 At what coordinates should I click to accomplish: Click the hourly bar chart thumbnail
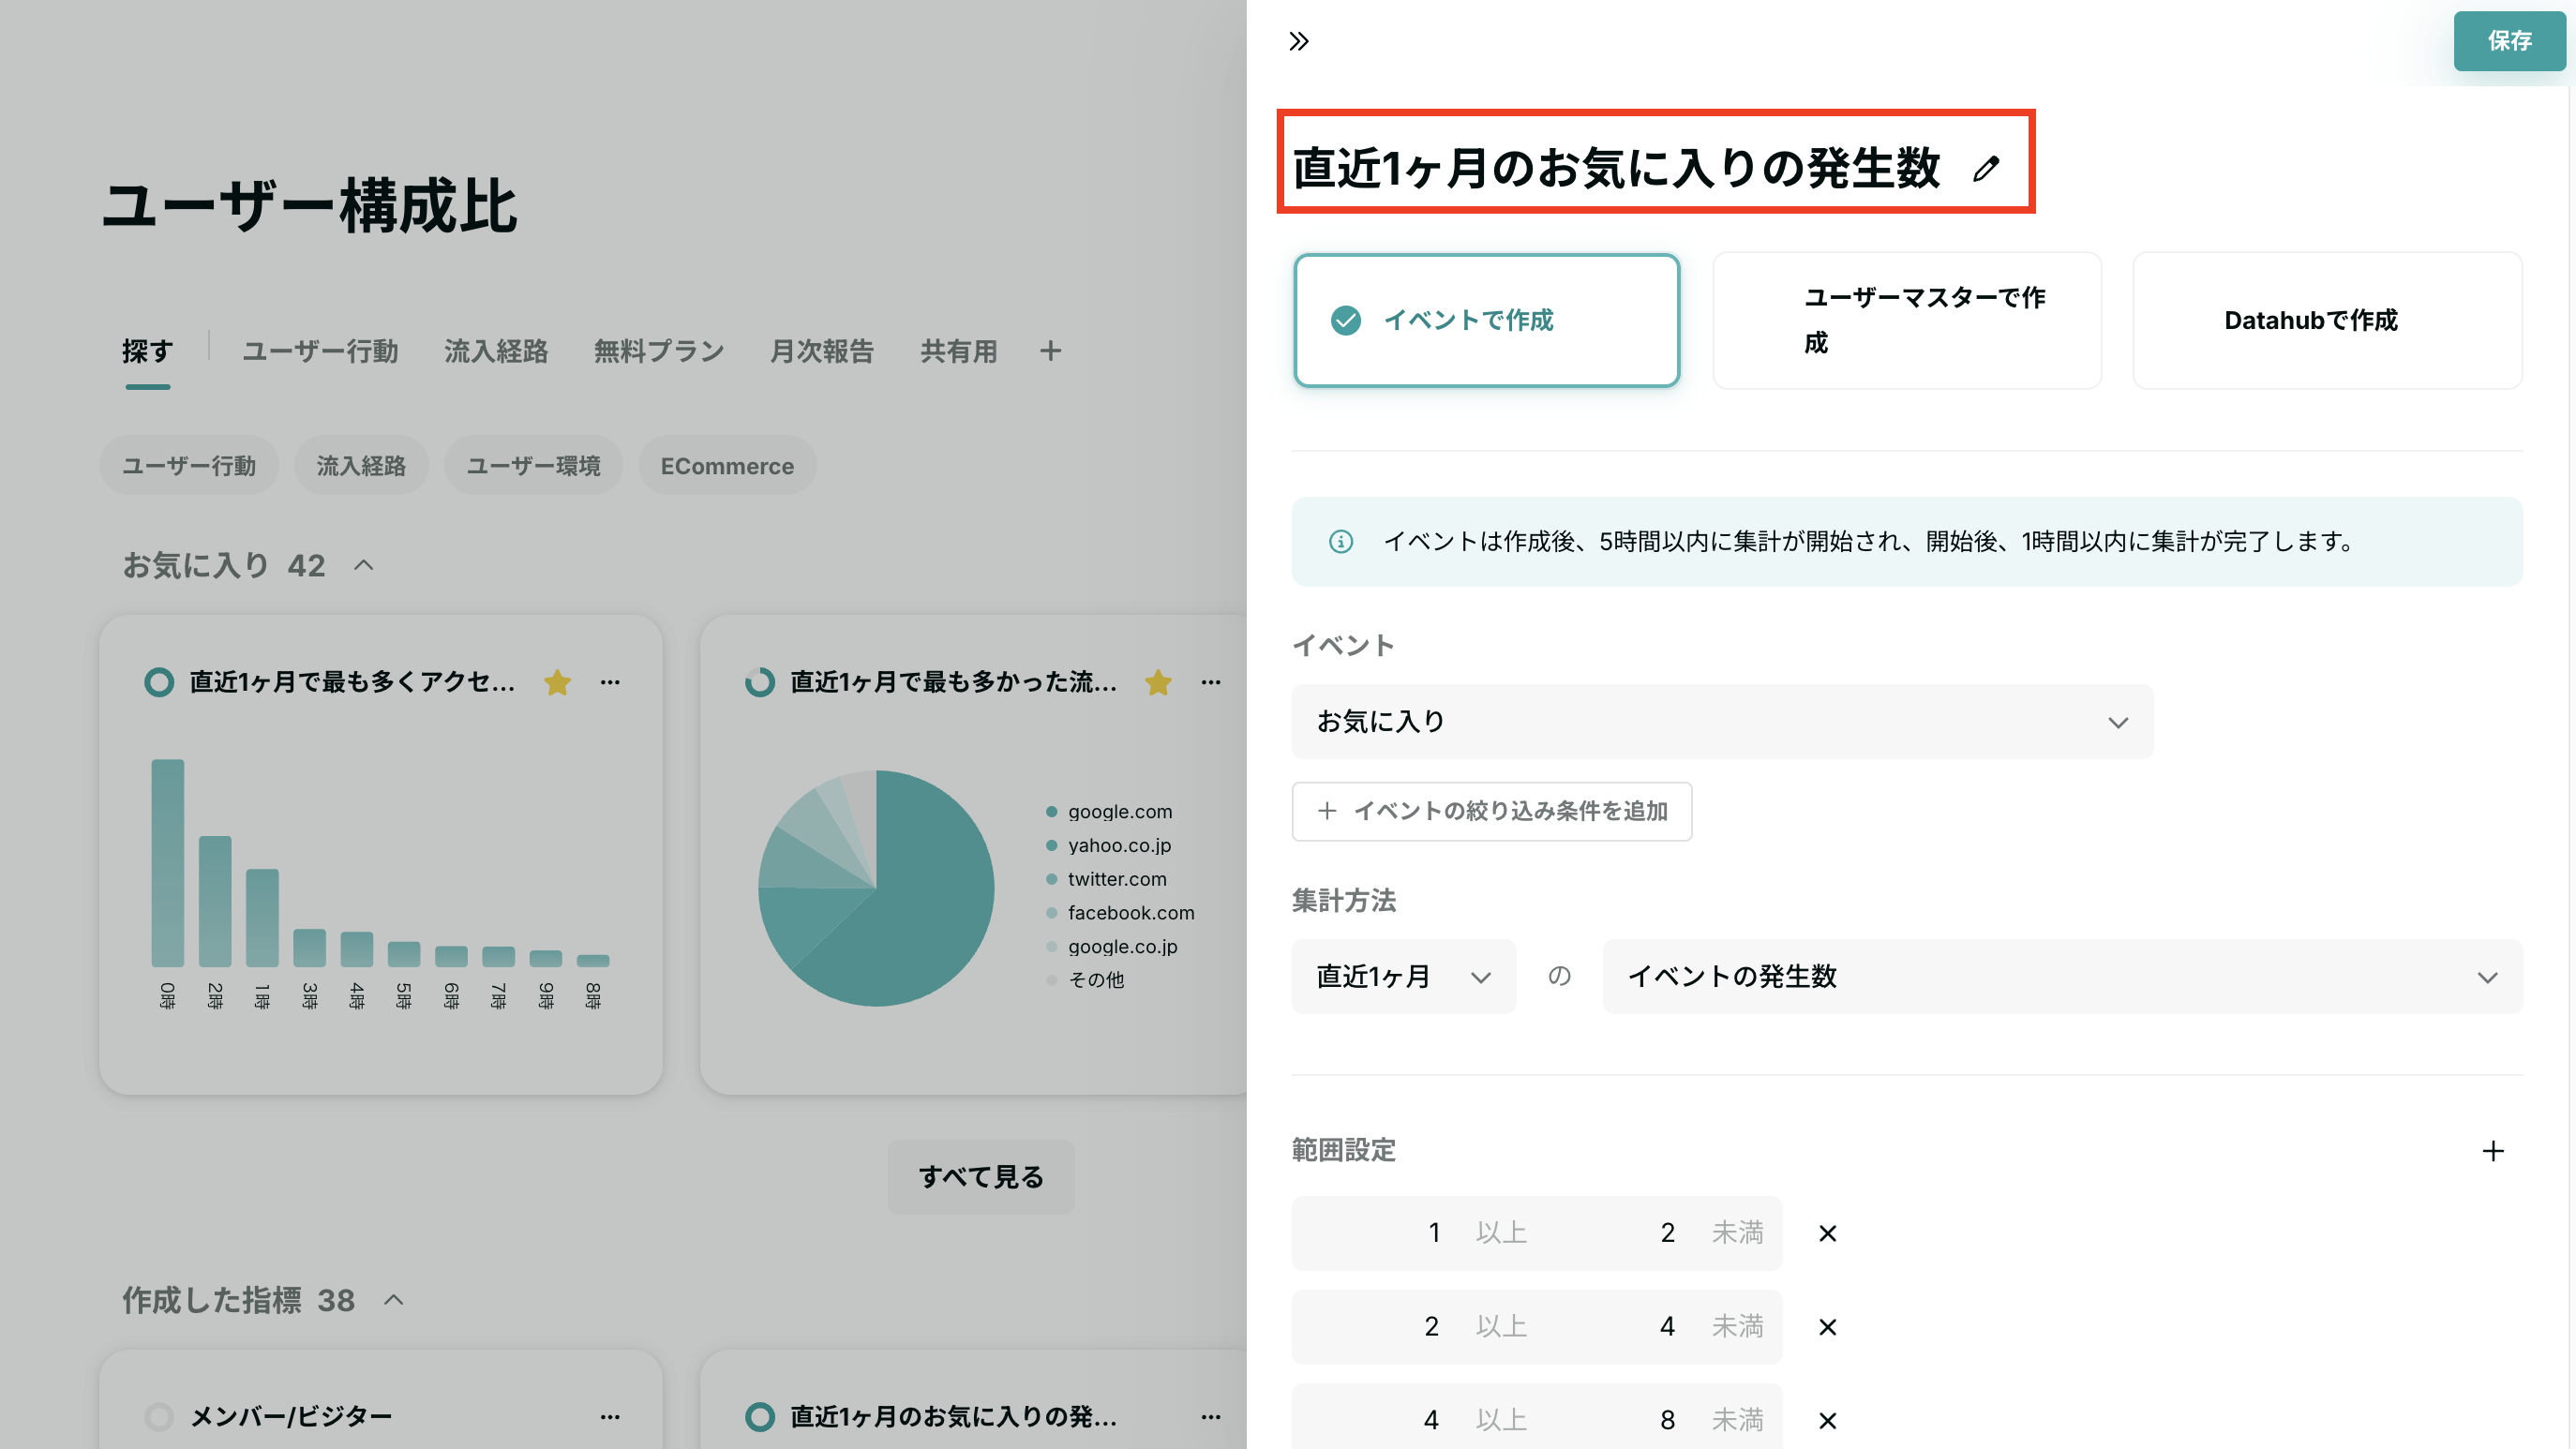coord(380,883)
